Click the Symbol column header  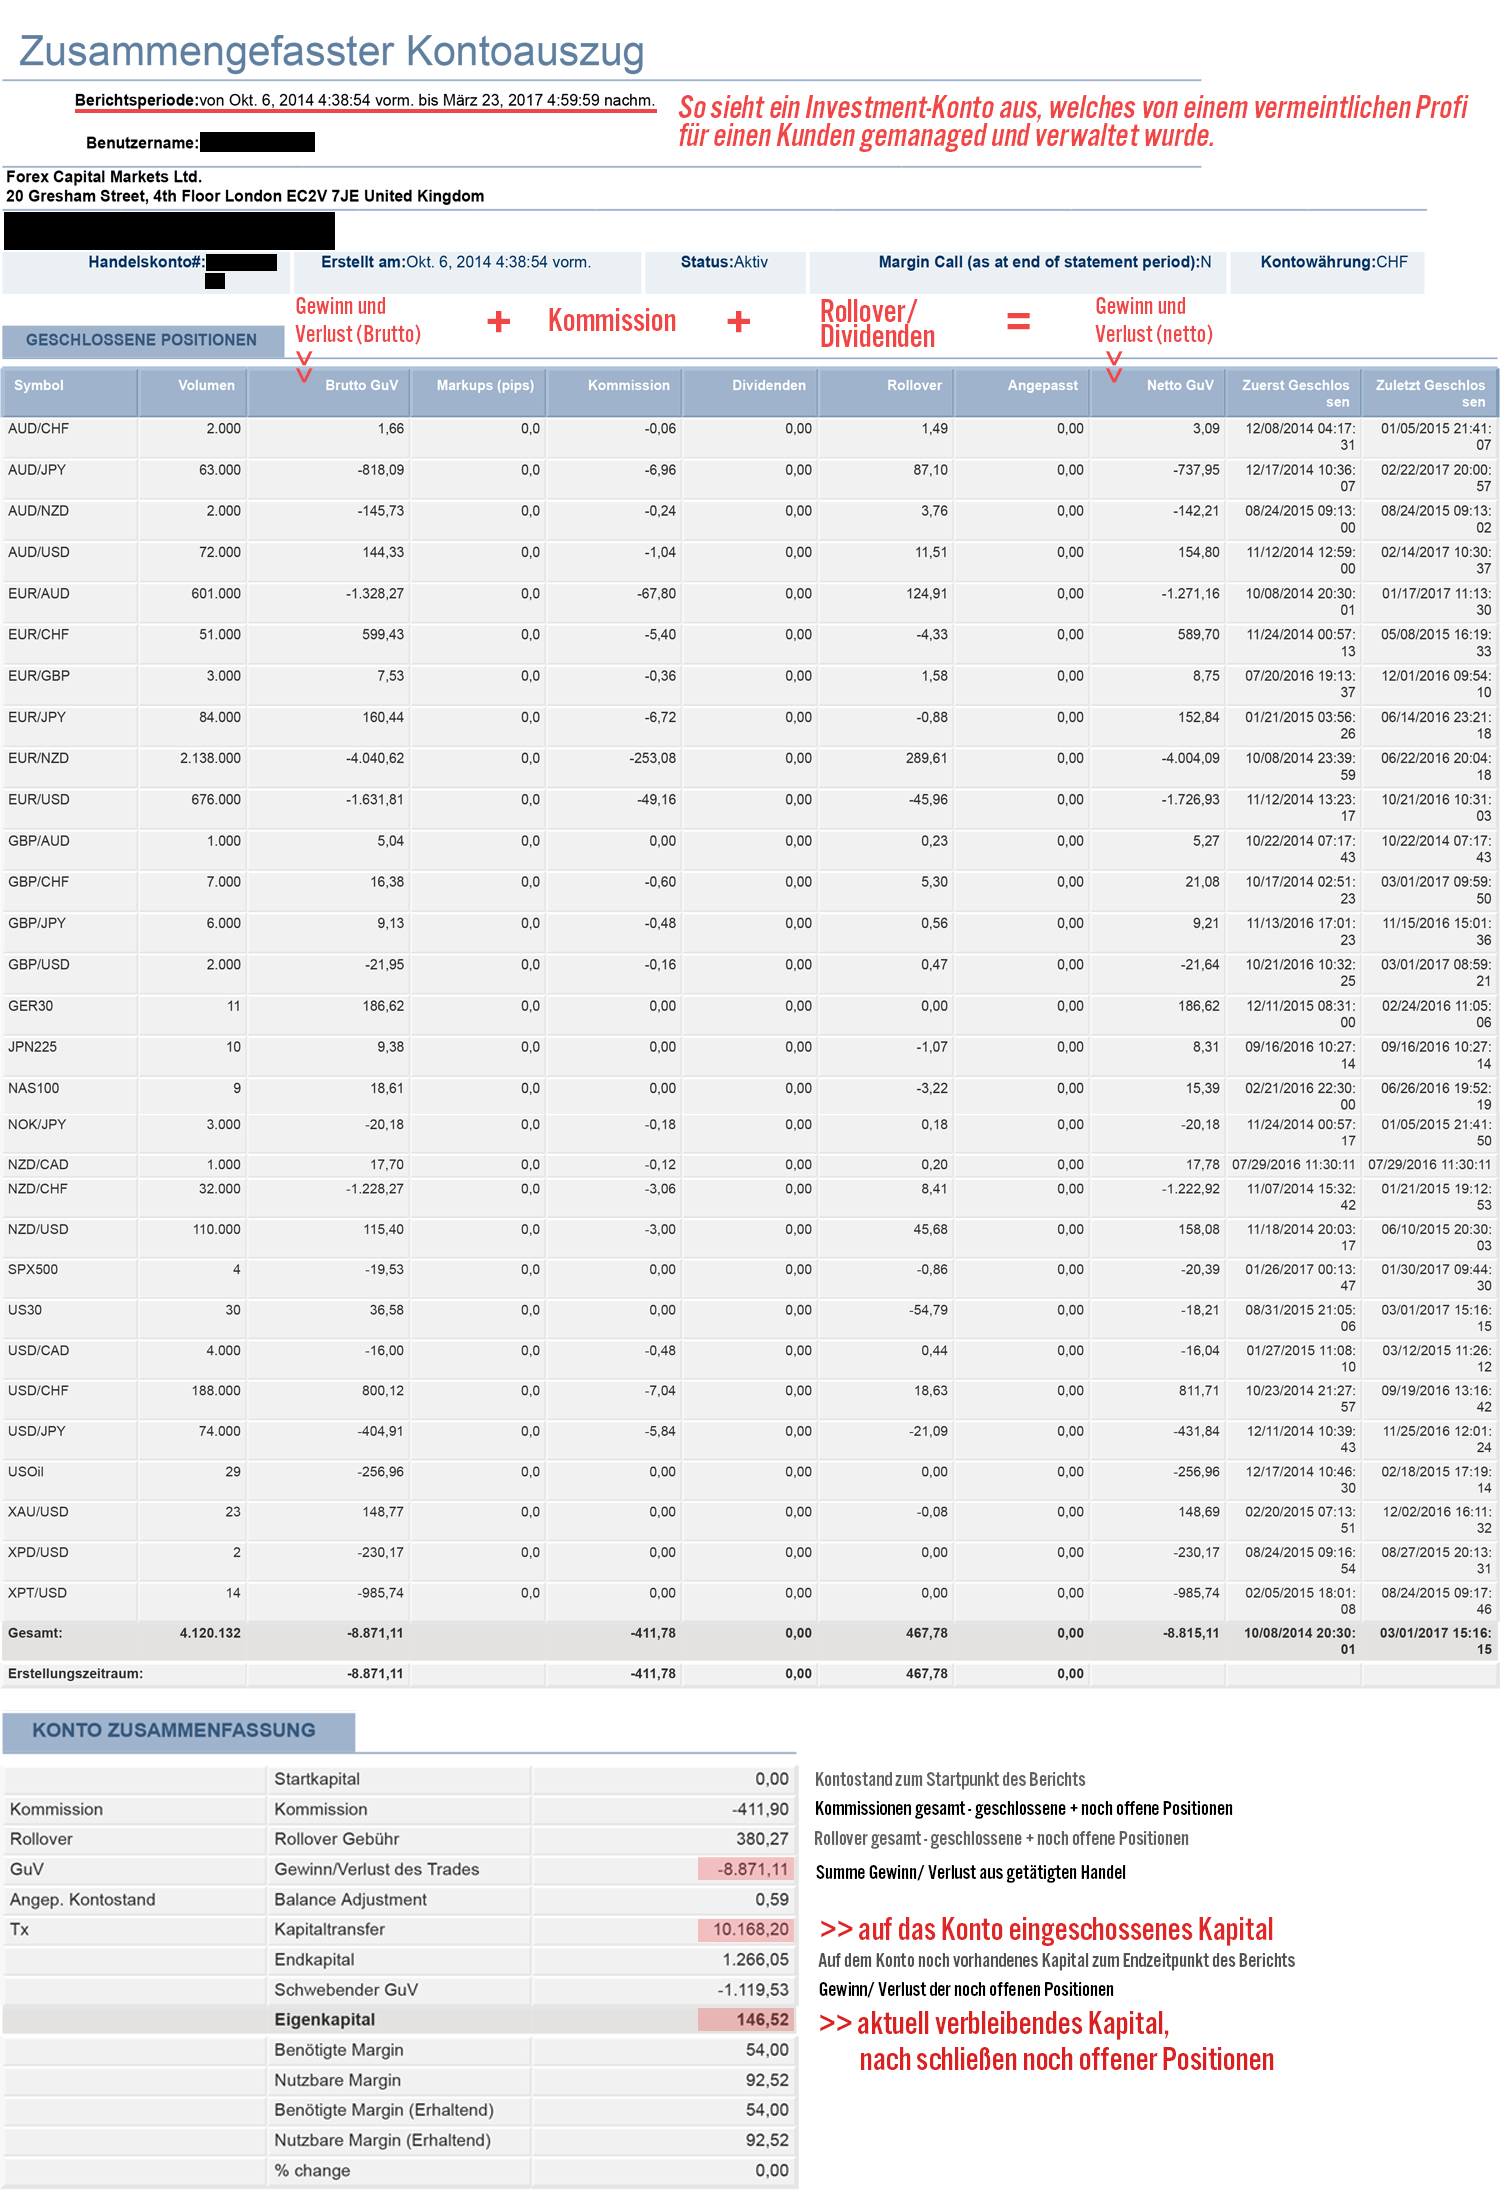click(x=69, y=392)
